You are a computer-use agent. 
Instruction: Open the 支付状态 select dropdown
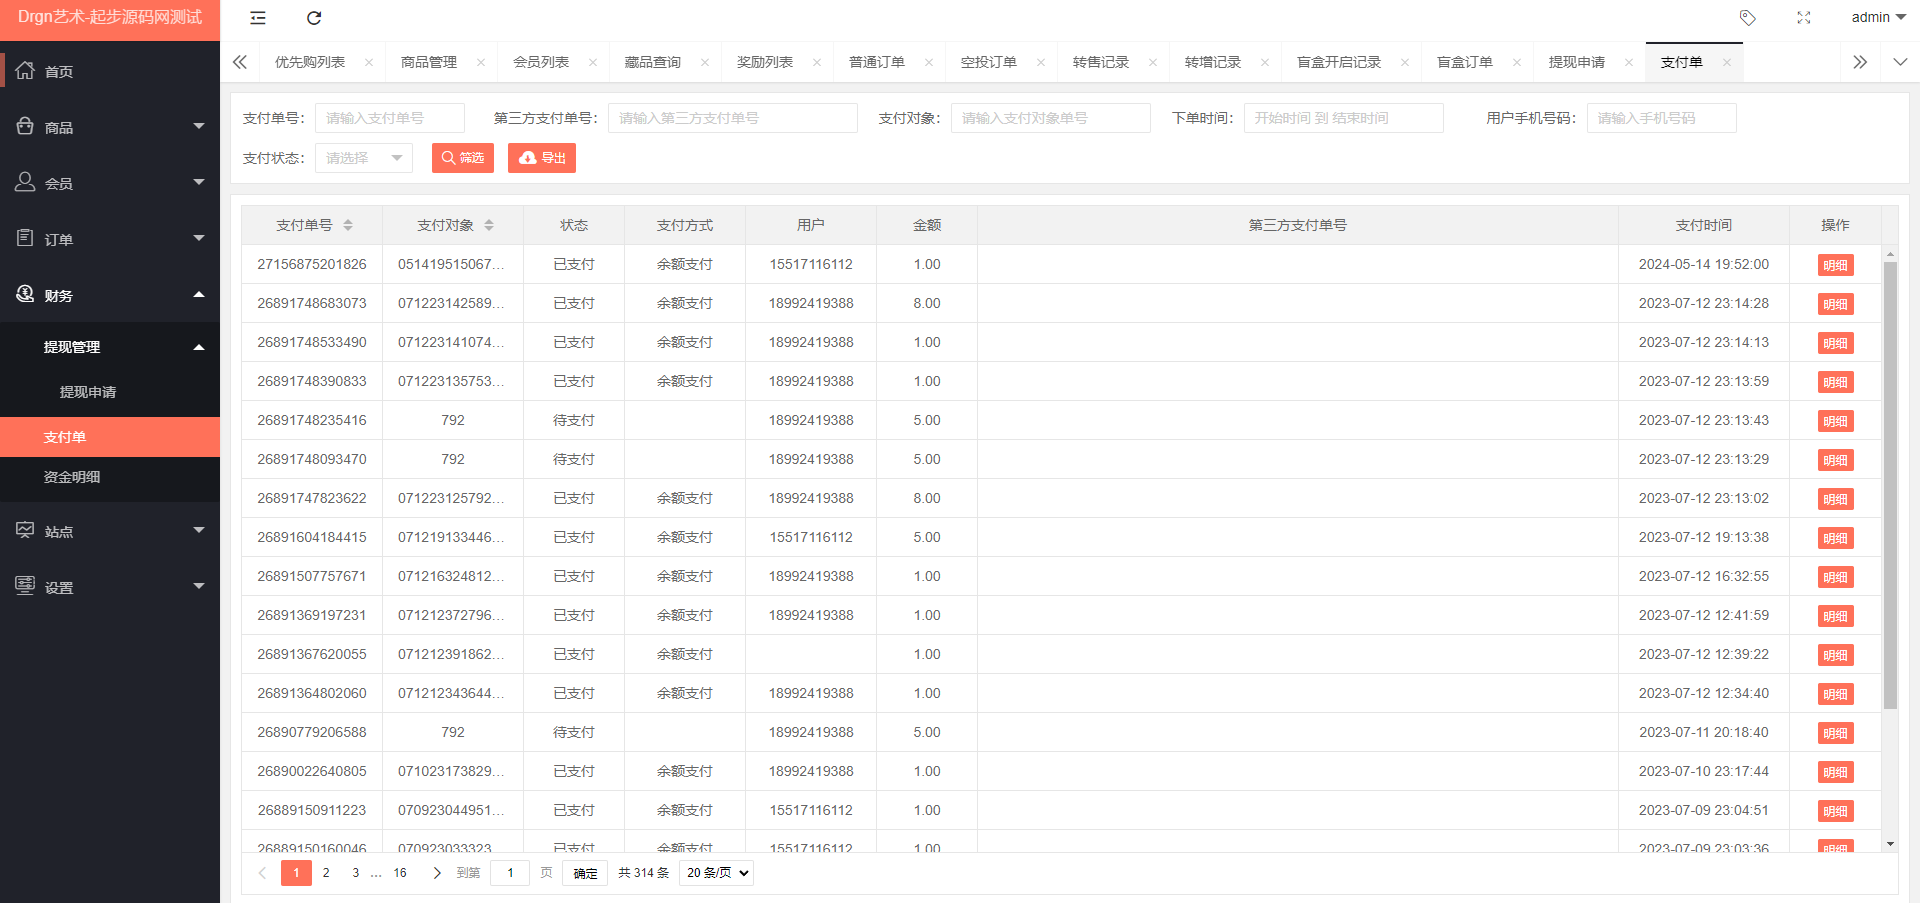(x=364, y=158)
